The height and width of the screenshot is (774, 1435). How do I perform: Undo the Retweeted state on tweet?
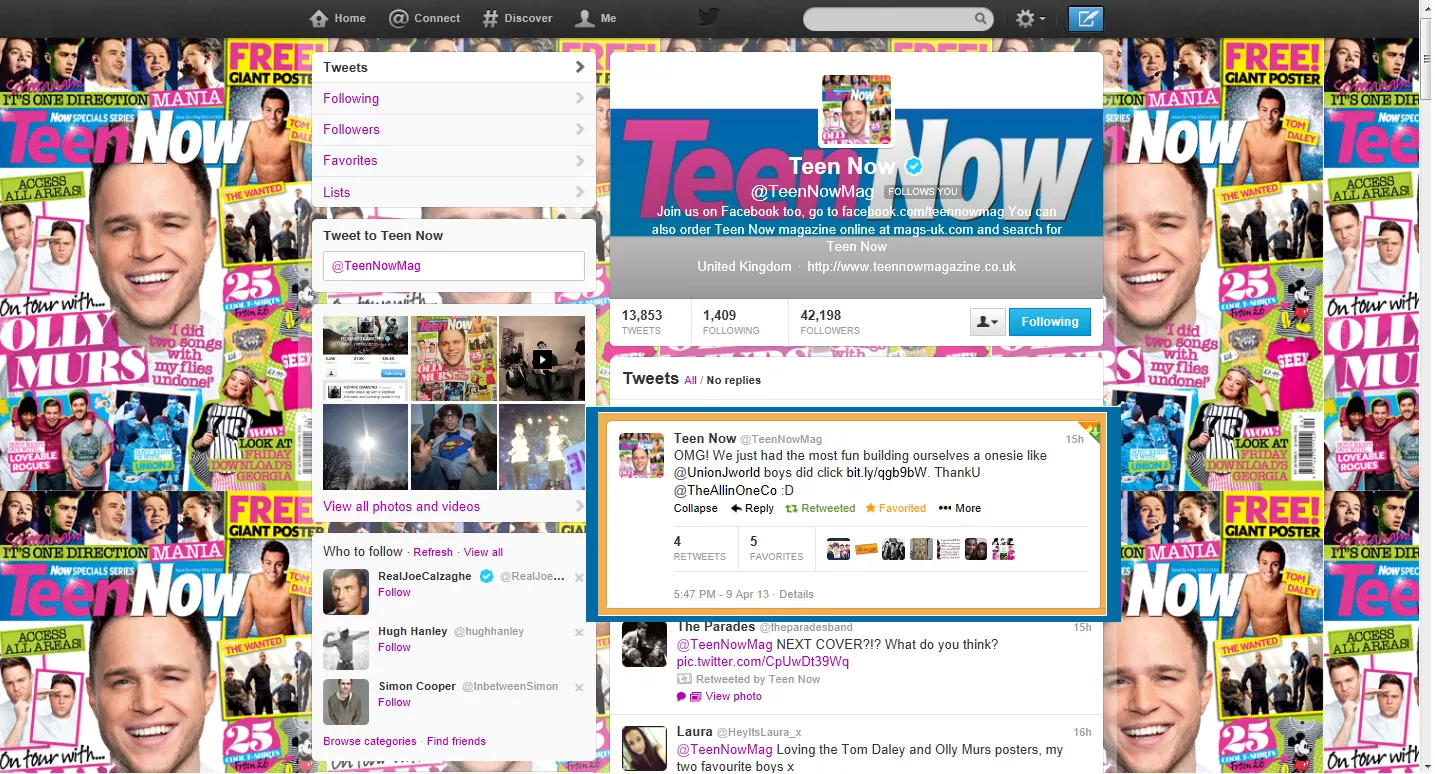click(820, 508)
